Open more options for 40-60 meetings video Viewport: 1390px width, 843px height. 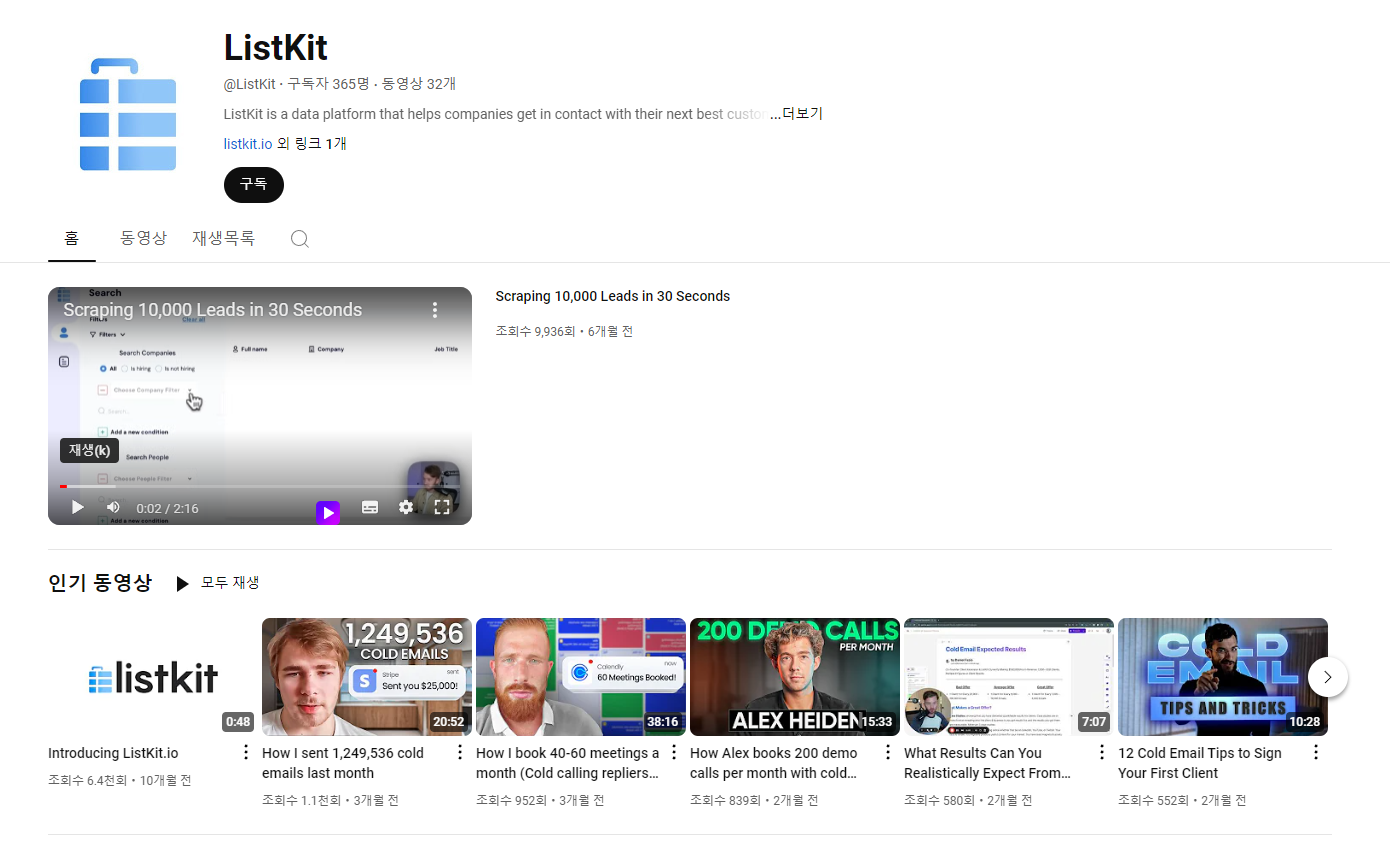pos(674,752)
